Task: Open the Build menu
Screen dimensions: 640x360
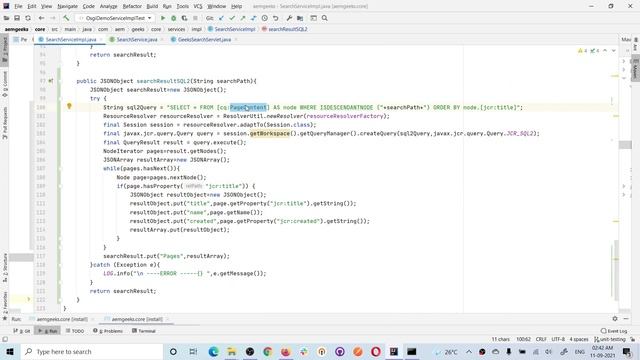Action: pos(152,6)
